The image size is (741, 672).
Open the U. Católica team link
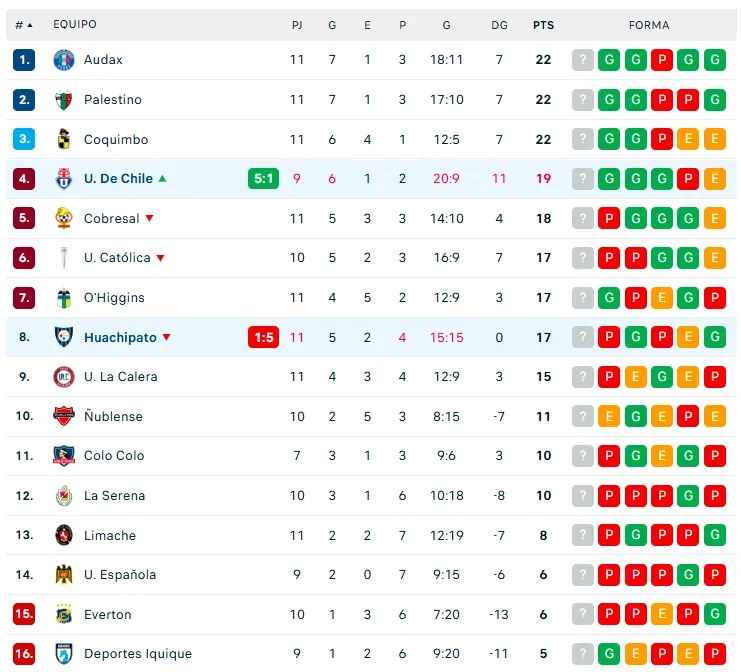click(117, 258)
